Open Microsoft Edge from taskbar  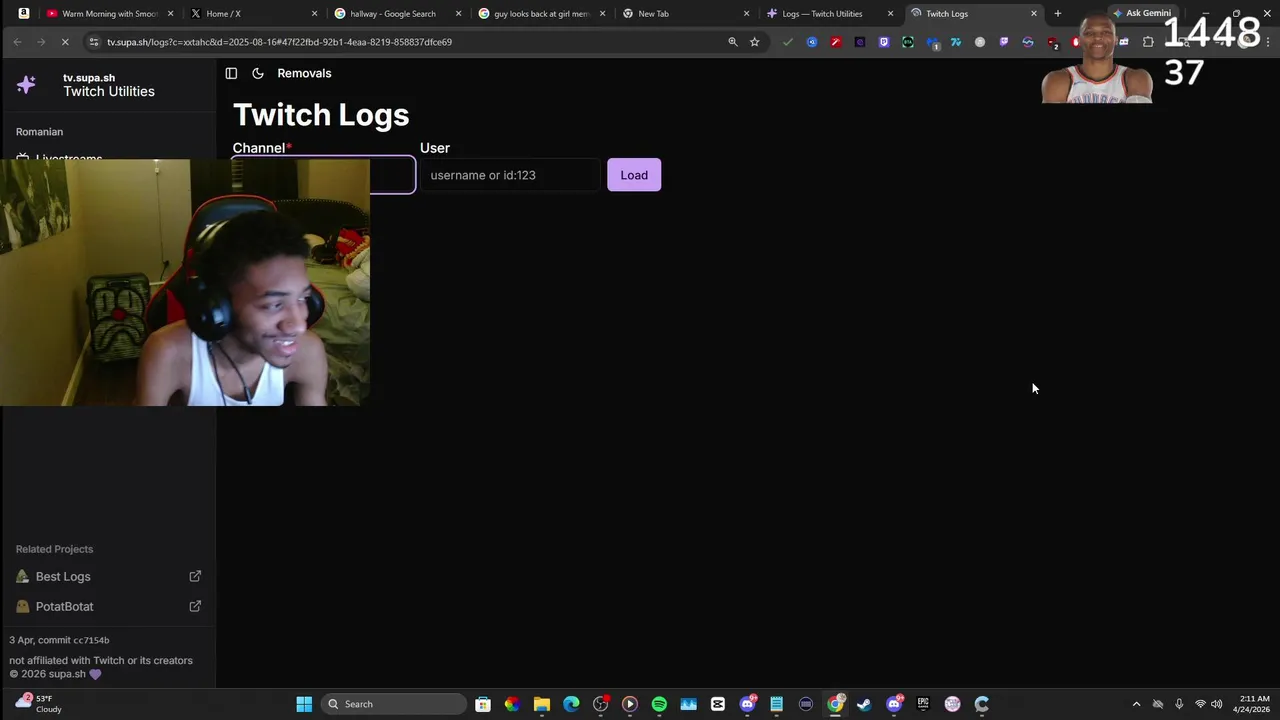pos(571,704)
